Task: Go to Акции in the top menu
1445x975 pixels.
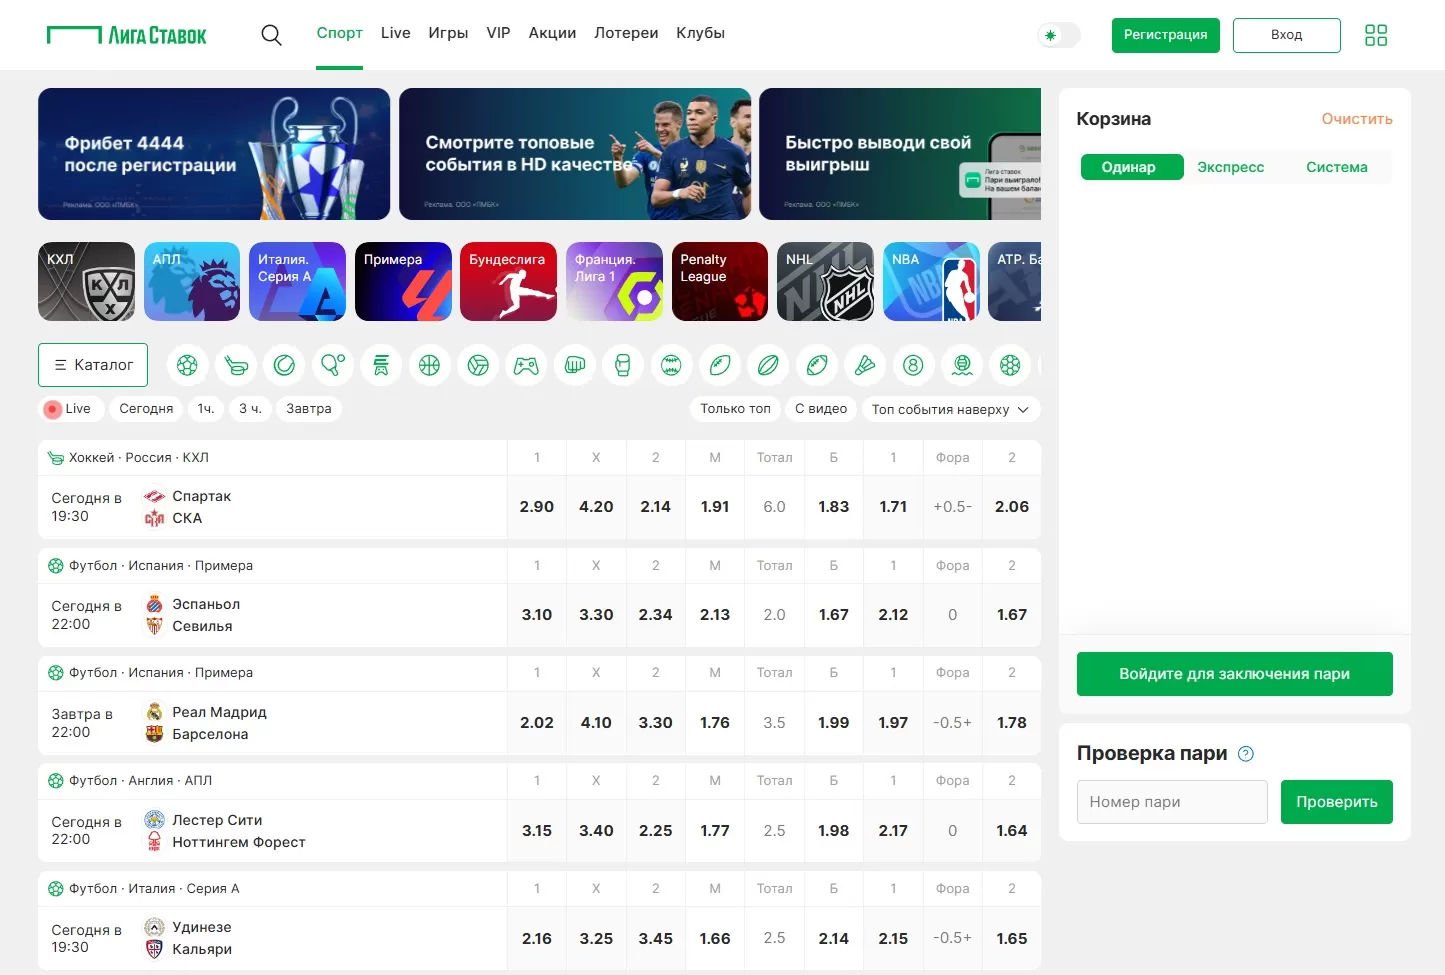Action: 552,33
